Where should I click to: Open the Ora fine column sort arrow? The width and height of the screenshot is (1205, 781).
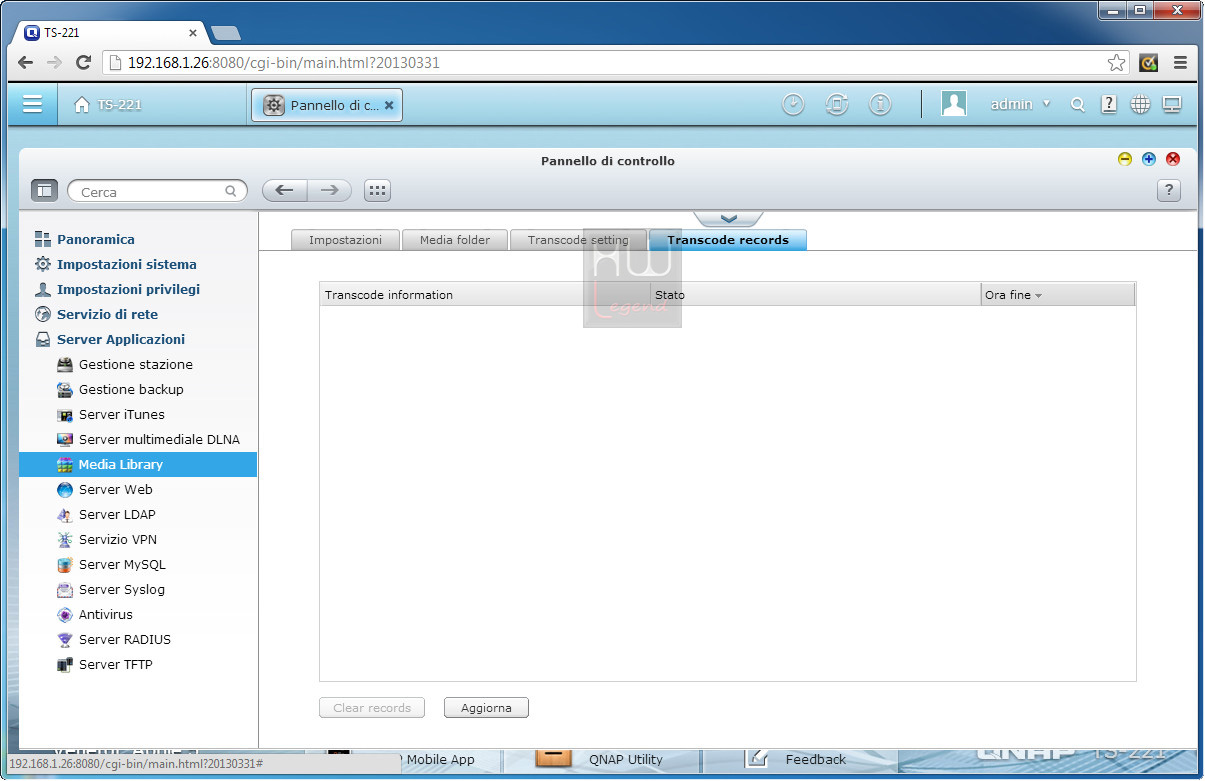(1038, 296)
